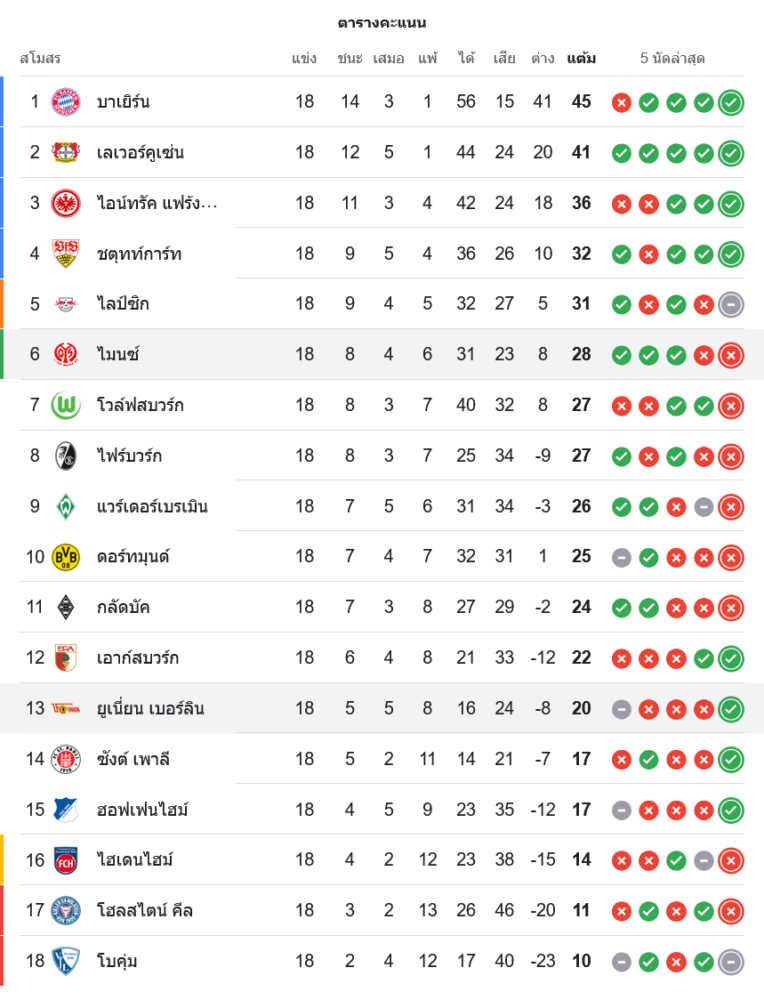Select the ฮอฟเฟนไฮม์ team name
764x1000 pixels.
[x=144, y=809]
